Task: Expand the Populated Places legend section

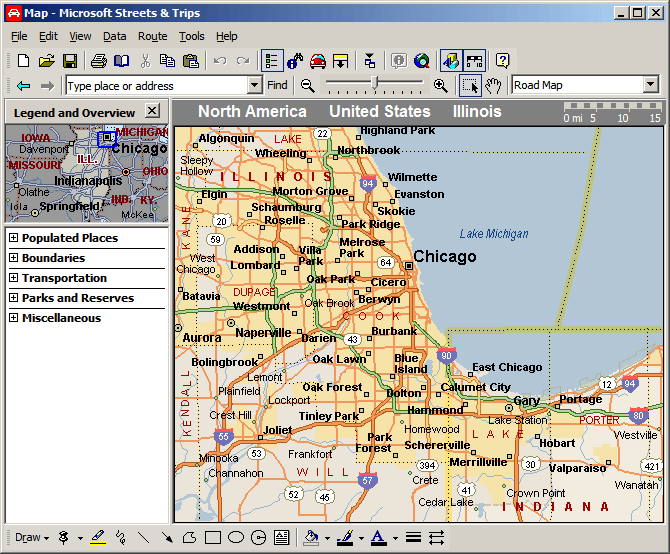Action: pos(14,237)
